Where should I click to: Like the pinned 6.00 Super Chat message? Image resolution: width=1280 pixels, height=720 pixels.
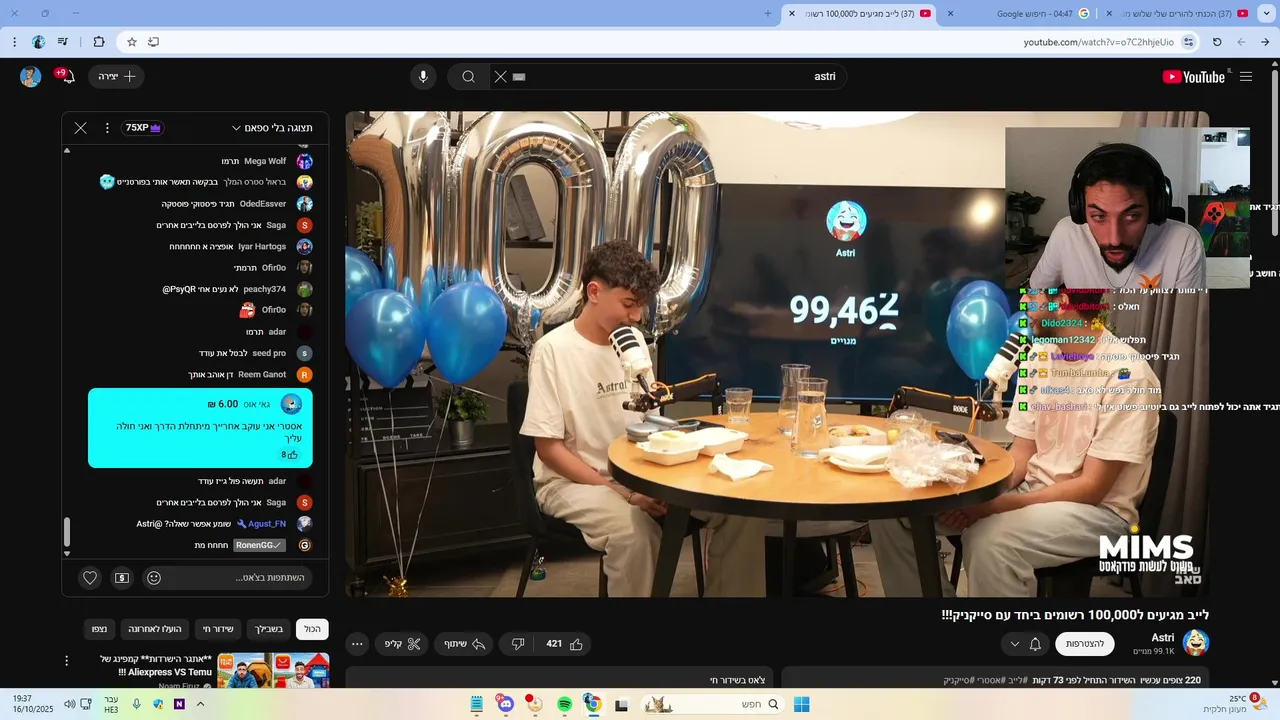(291, 455)
